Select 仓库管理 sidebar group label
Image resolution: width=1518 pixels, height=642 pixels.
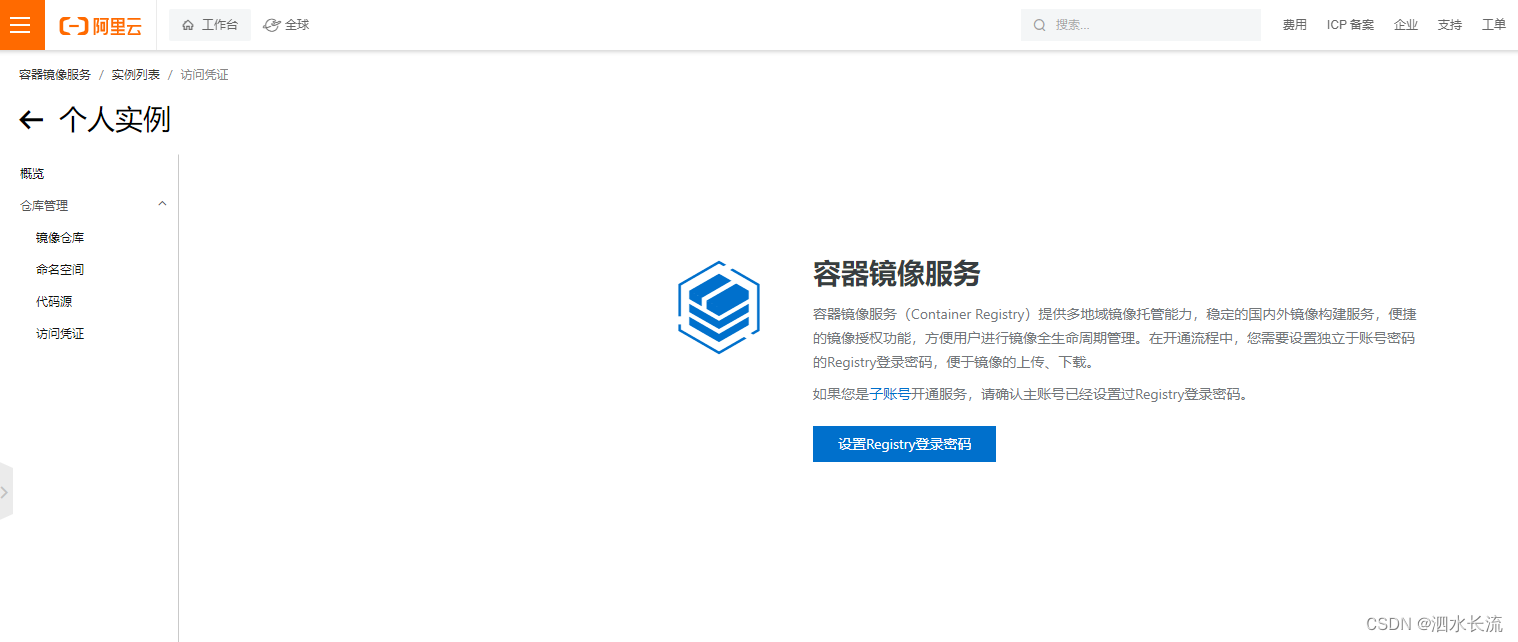[44, 206]
